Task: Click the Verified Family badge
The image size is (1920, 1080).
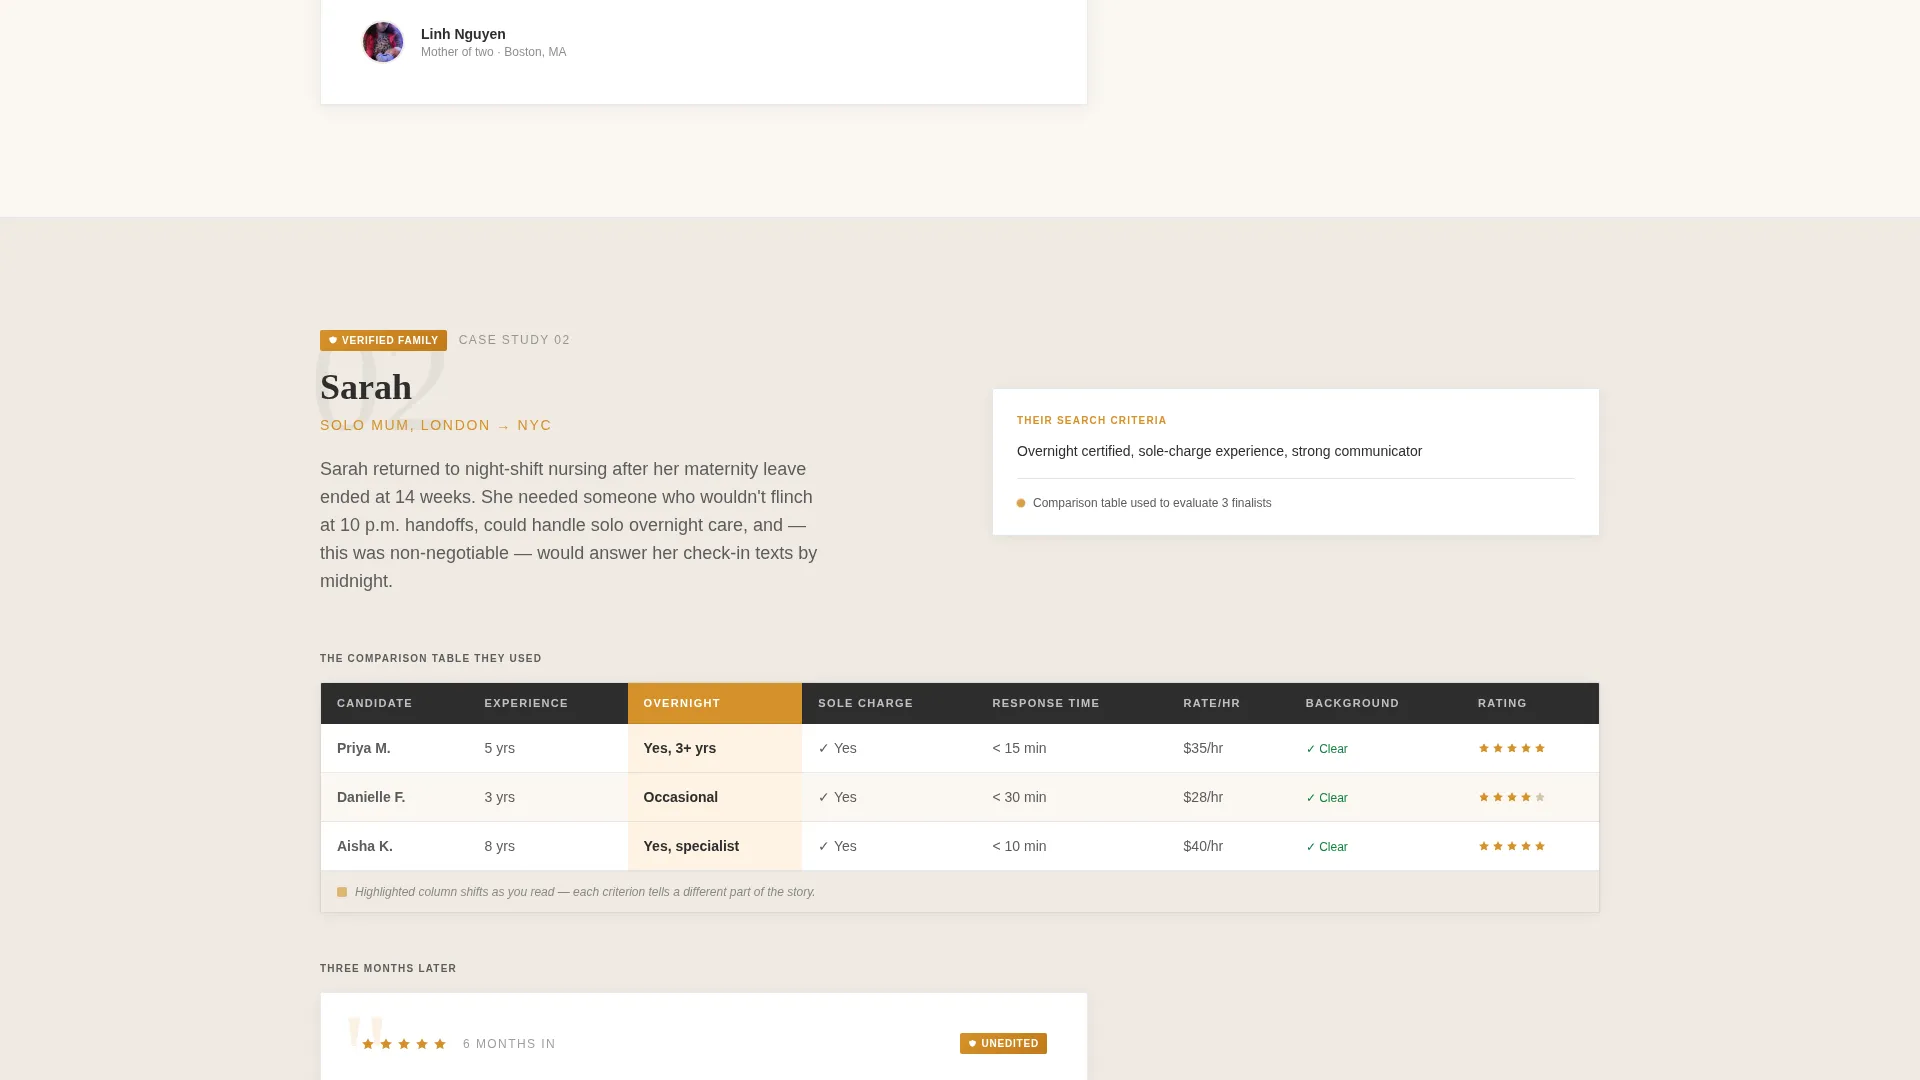Action: click(383, 340)
